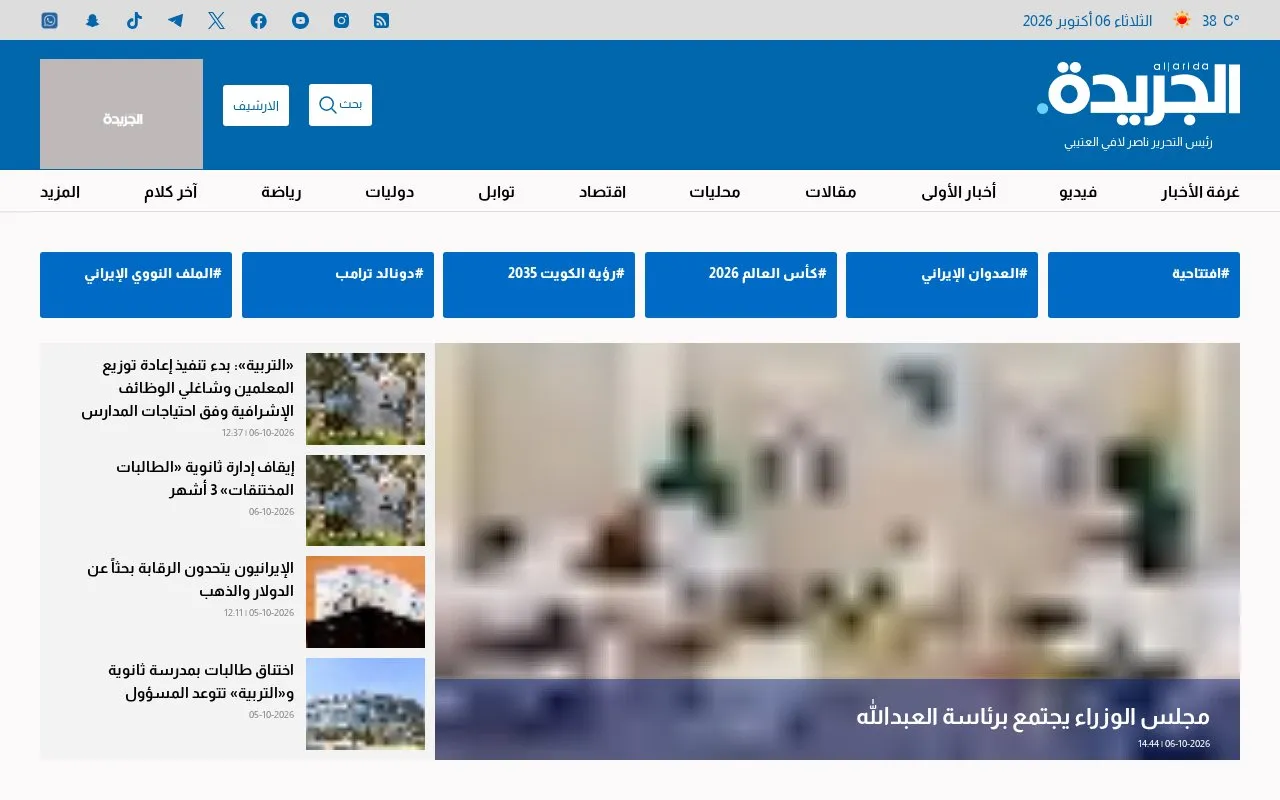Screen dimensions: 1280x800
Task: Open the WhatsApp social link icon
Action: click(50, 20)
